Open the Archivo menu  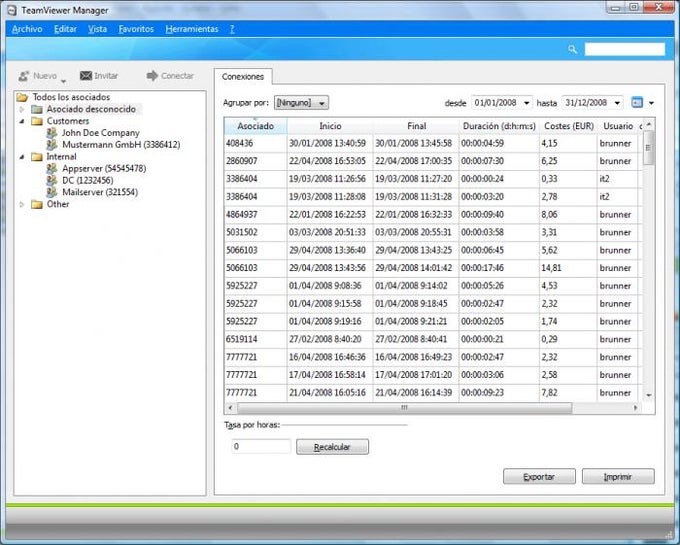pos(27,29)
